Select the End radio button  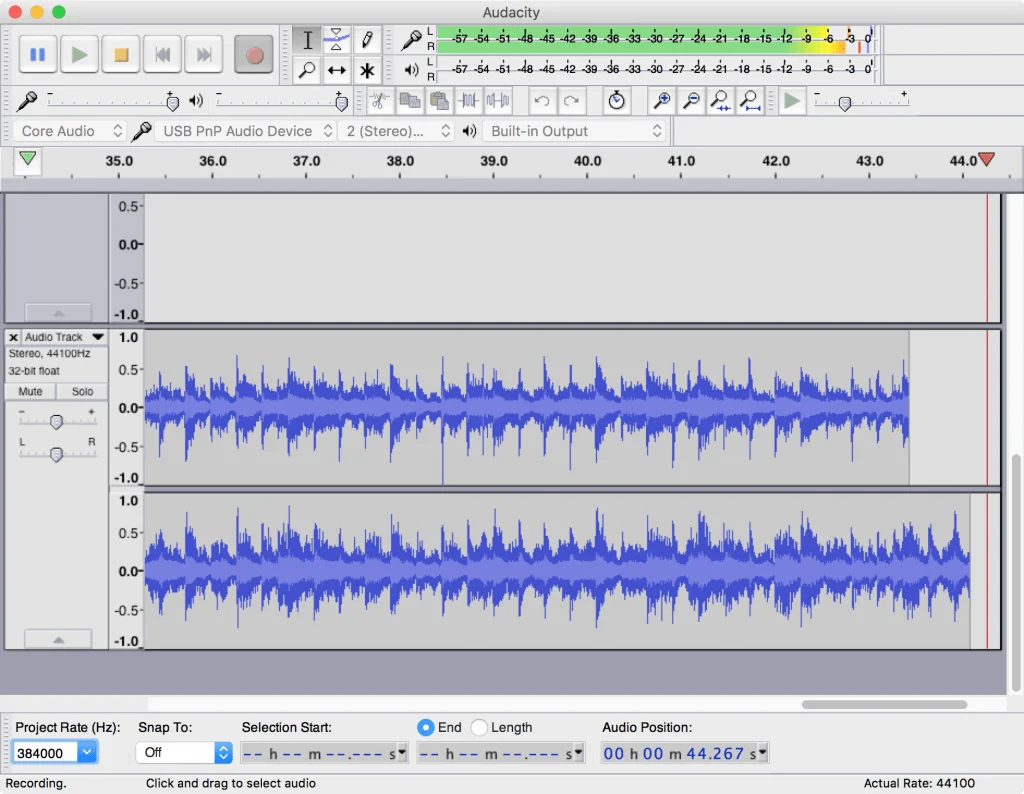[427, 728]
